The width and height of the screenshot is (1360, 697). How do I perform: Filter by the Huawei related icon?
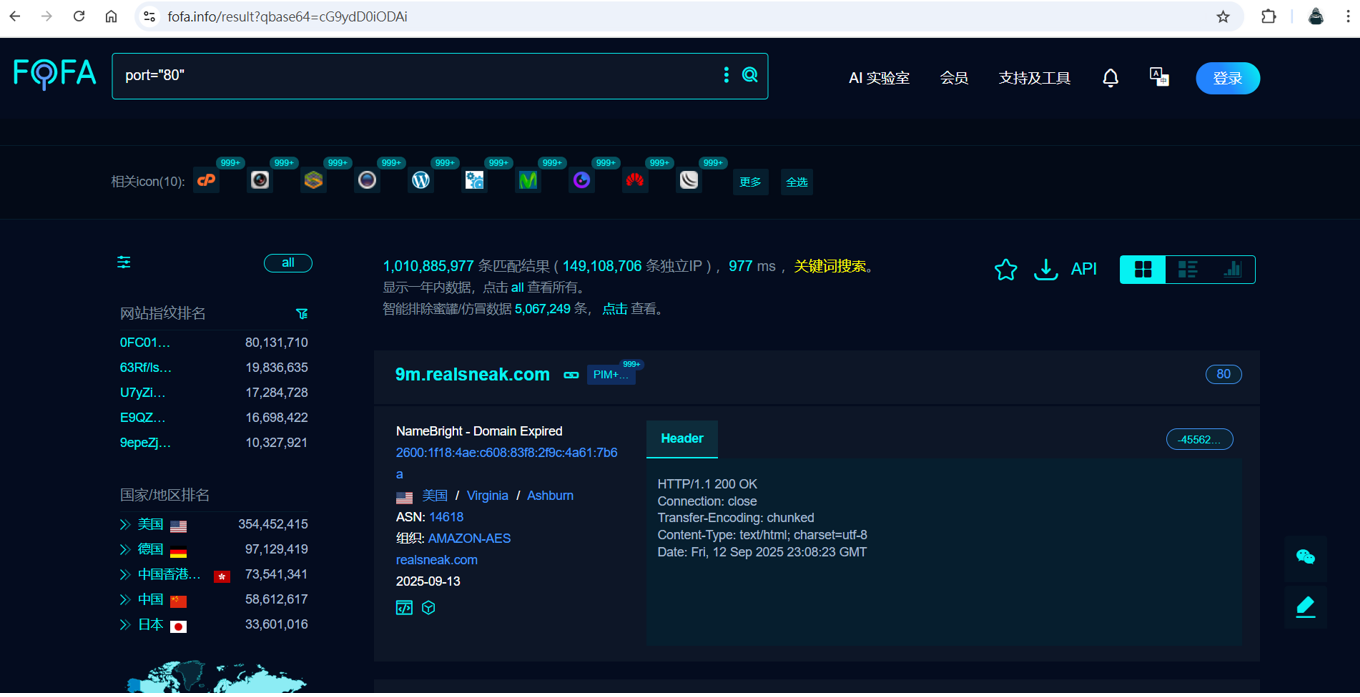pyautogui.click(x=635, y=181)
